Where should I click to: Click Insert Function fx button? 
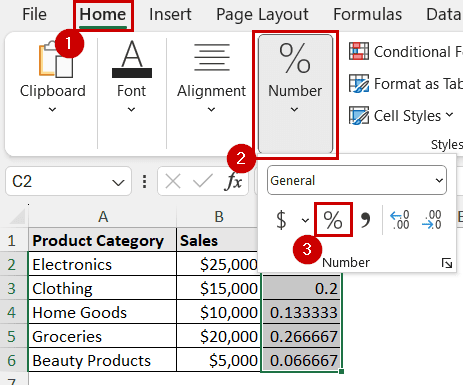coord(234,182)
